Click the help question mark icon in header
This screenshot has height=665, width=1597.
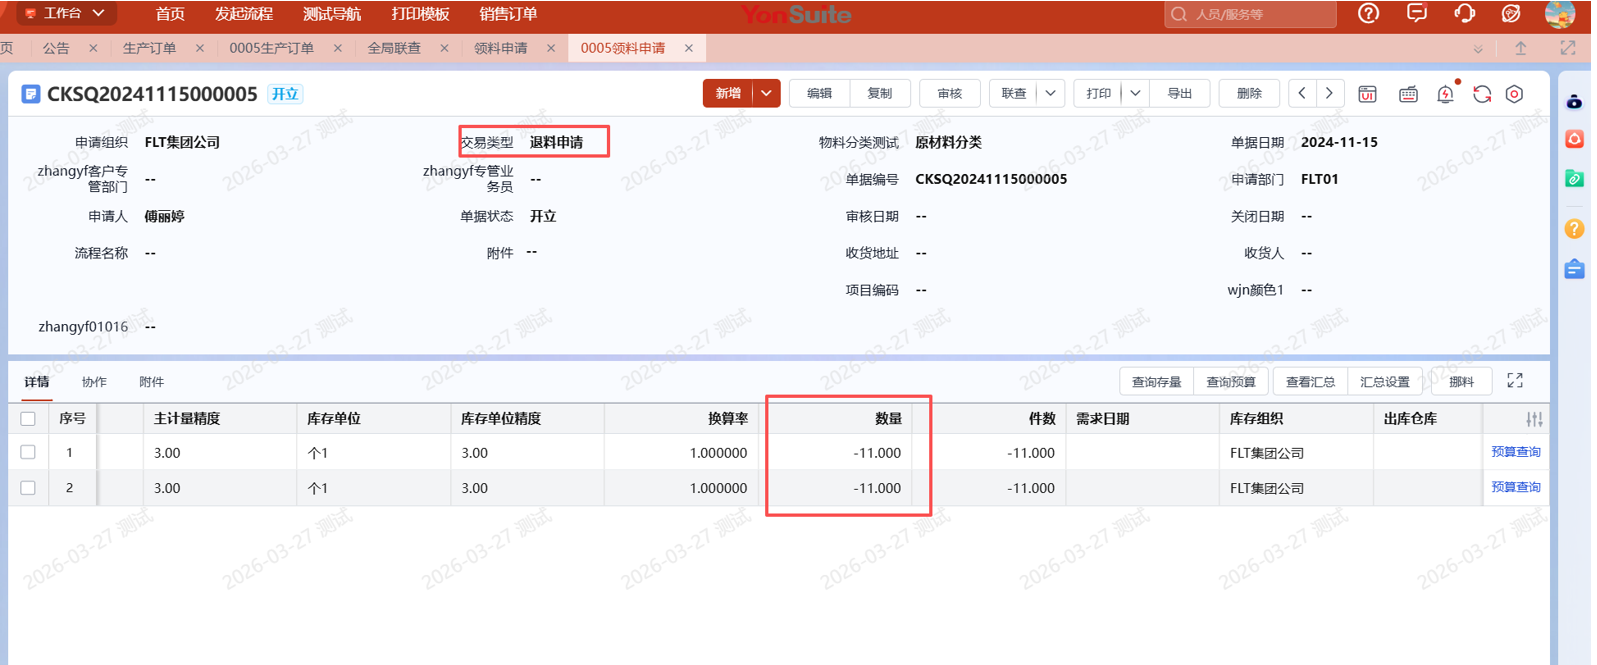point(1368,14)
